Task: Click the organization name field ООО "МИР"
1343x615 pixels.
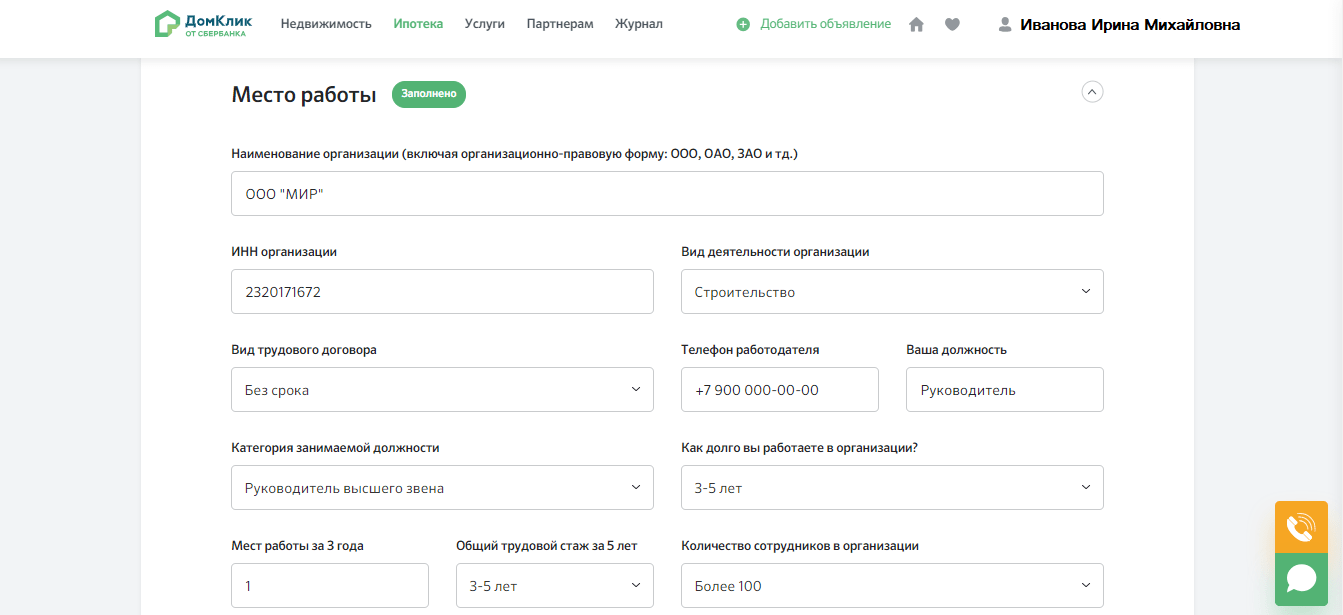Action: [x=667, y=194]
